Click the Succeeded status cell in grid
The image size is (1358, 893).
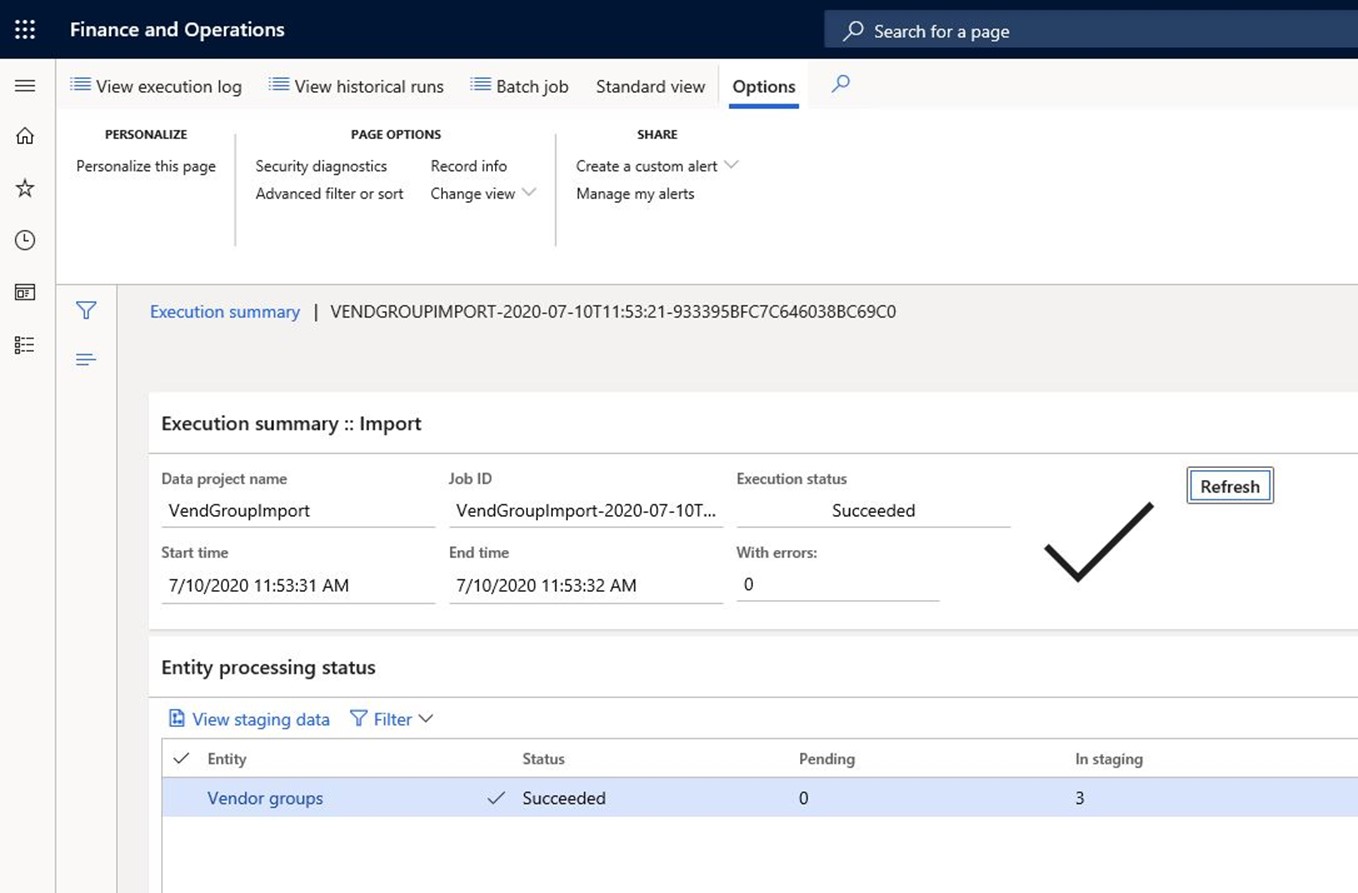pos(564,798)
